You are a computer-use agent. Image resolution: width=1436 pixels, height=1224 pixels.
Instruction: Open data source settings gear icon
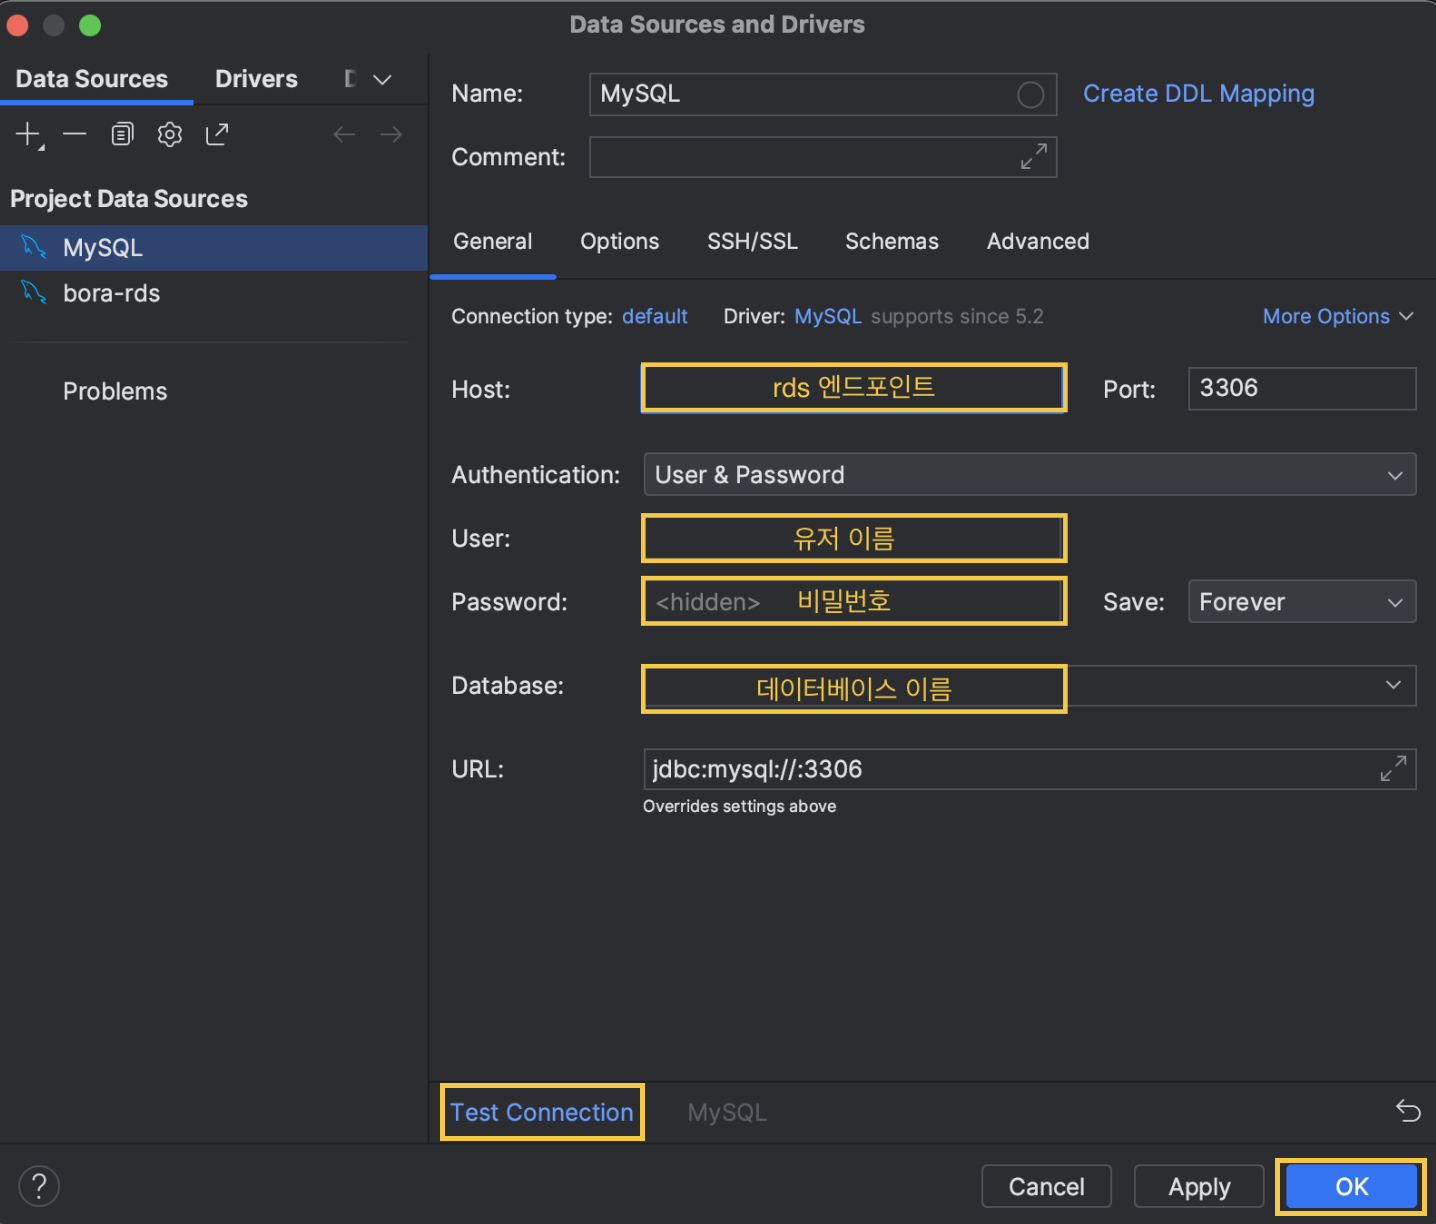170,134
